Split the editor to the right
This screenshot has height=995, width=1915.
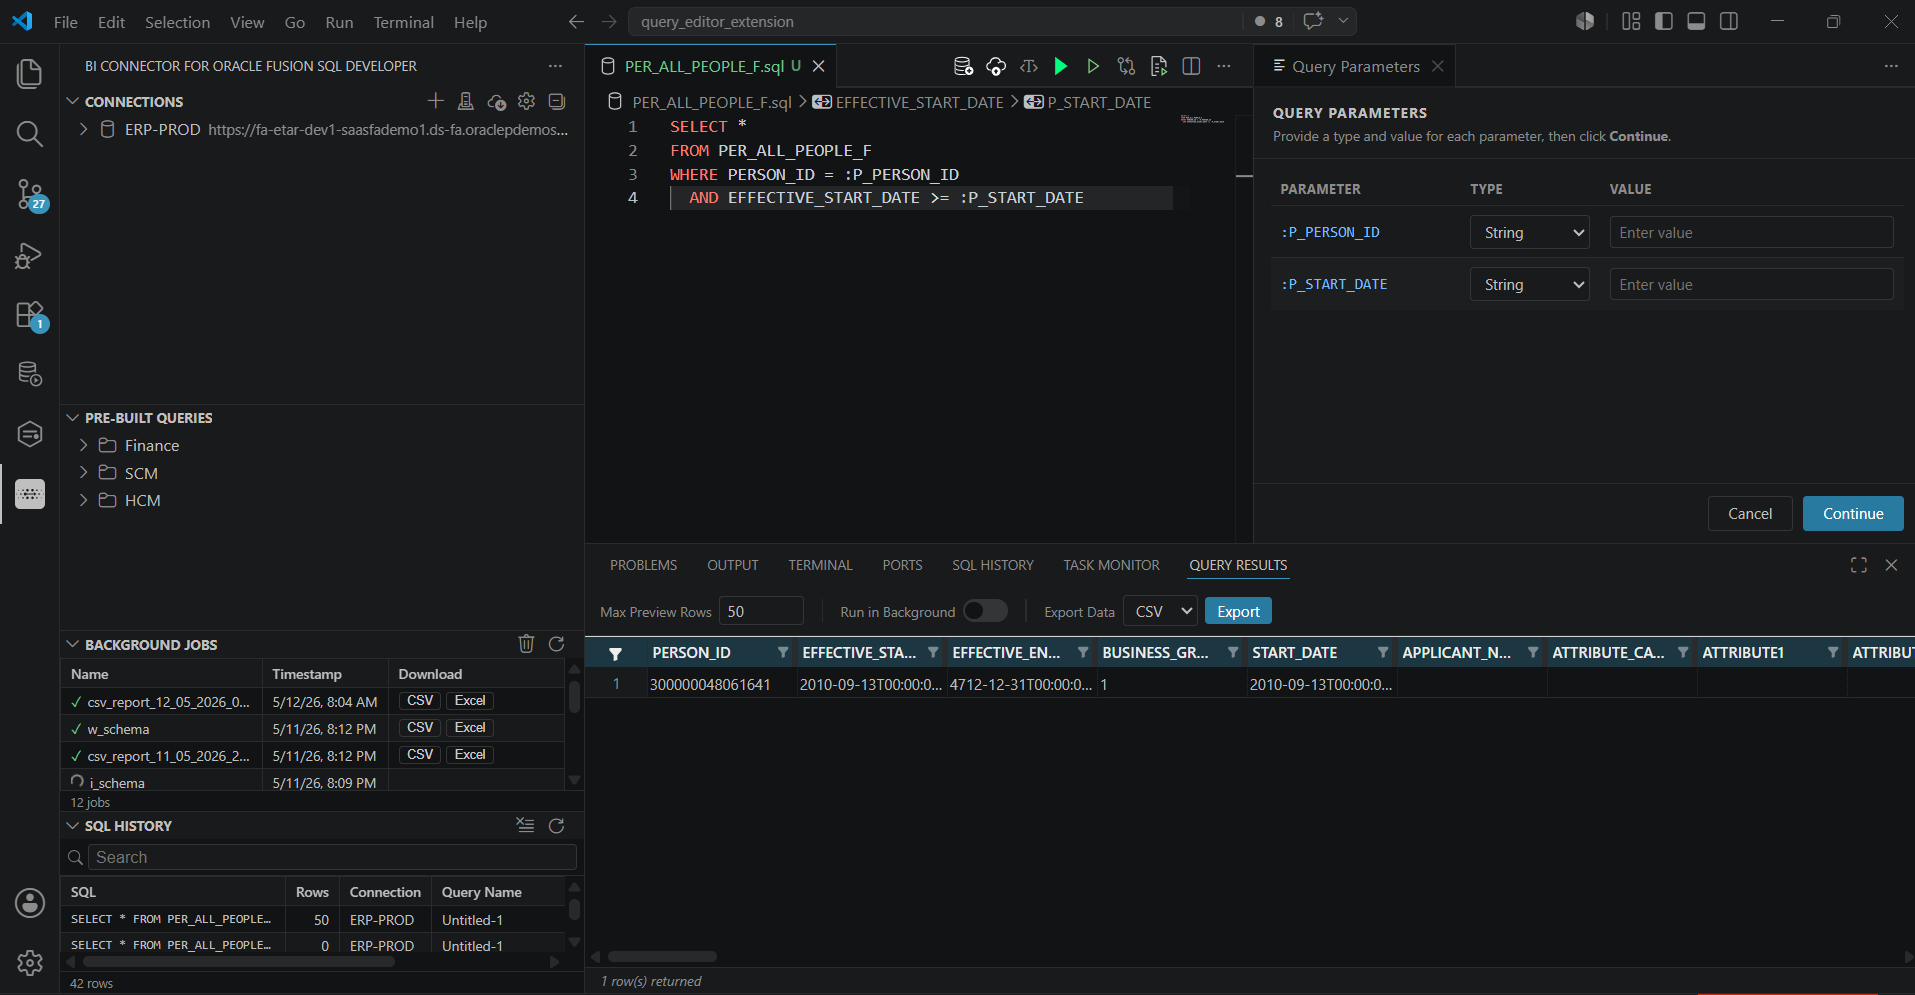1191,66
